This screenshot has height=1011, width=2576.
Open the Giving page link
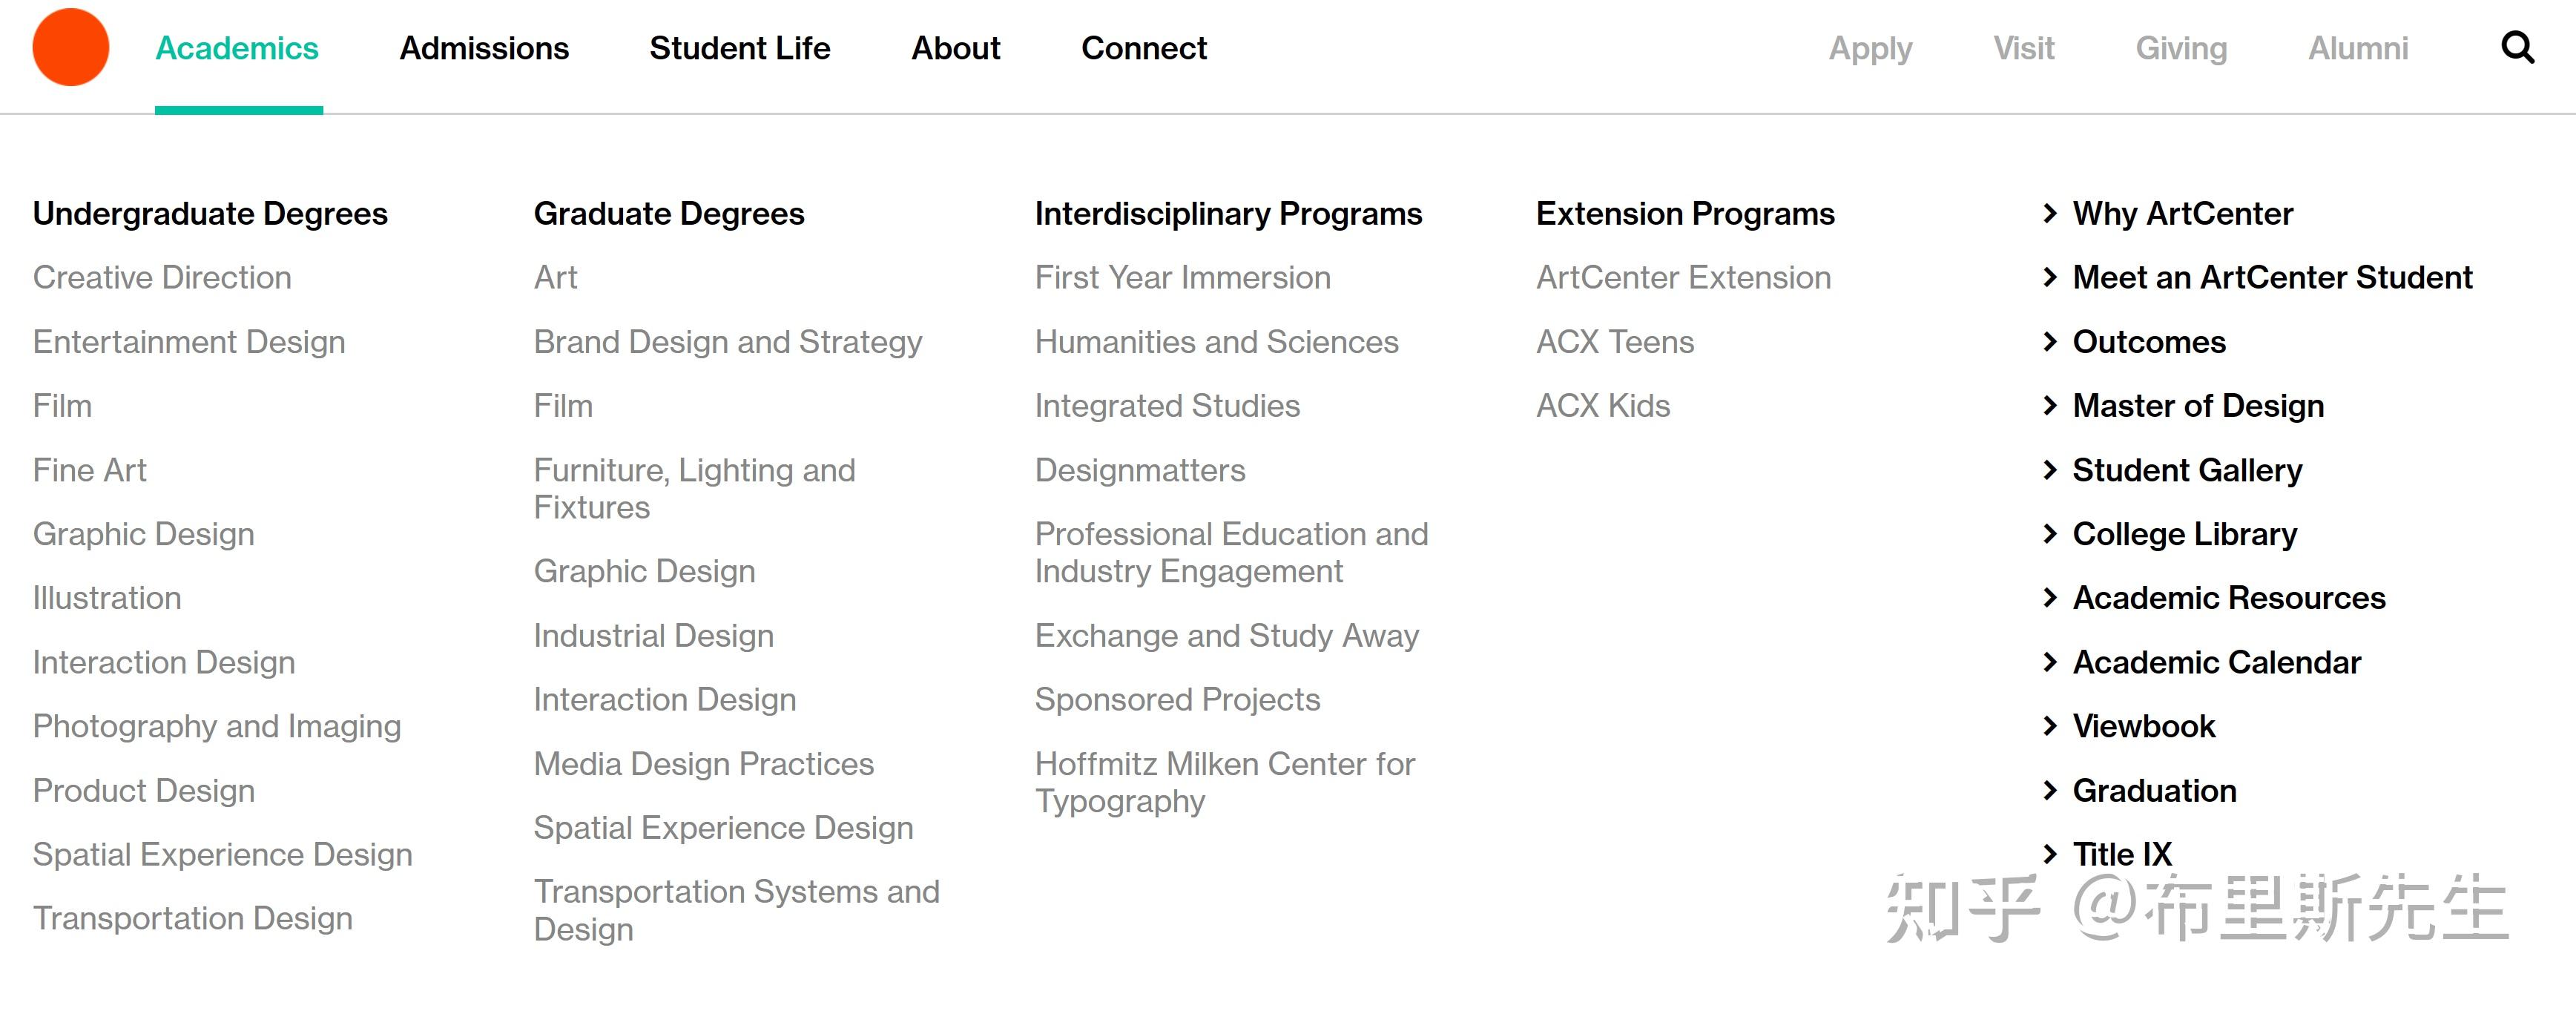pos(2181,48)
